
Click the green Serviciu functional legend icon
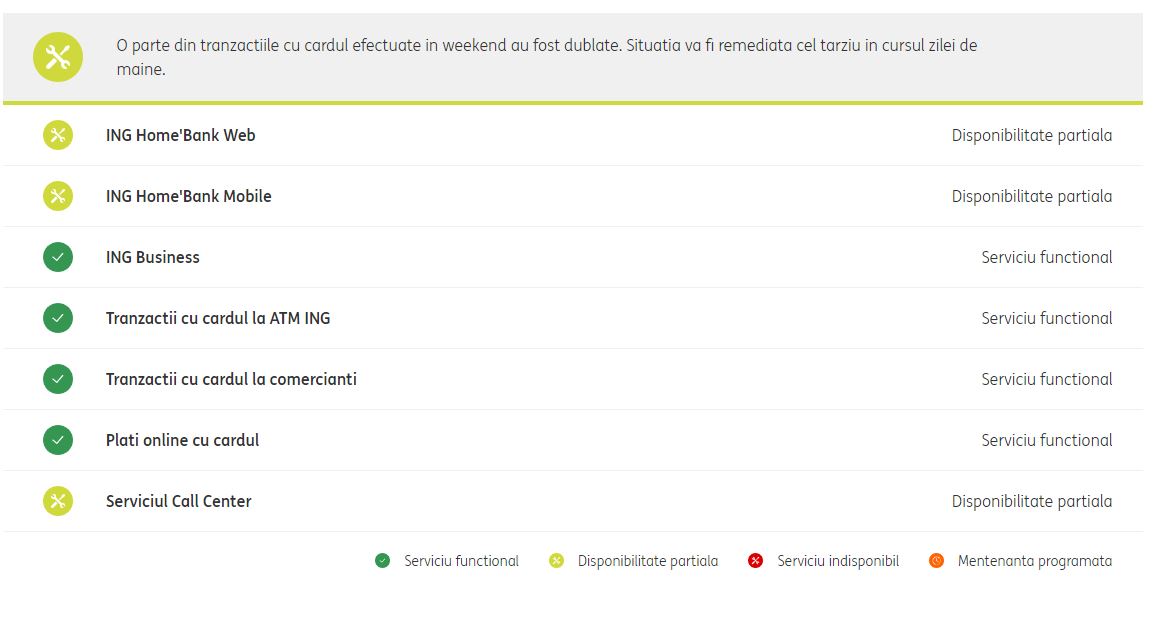click(x=382, y=561)
